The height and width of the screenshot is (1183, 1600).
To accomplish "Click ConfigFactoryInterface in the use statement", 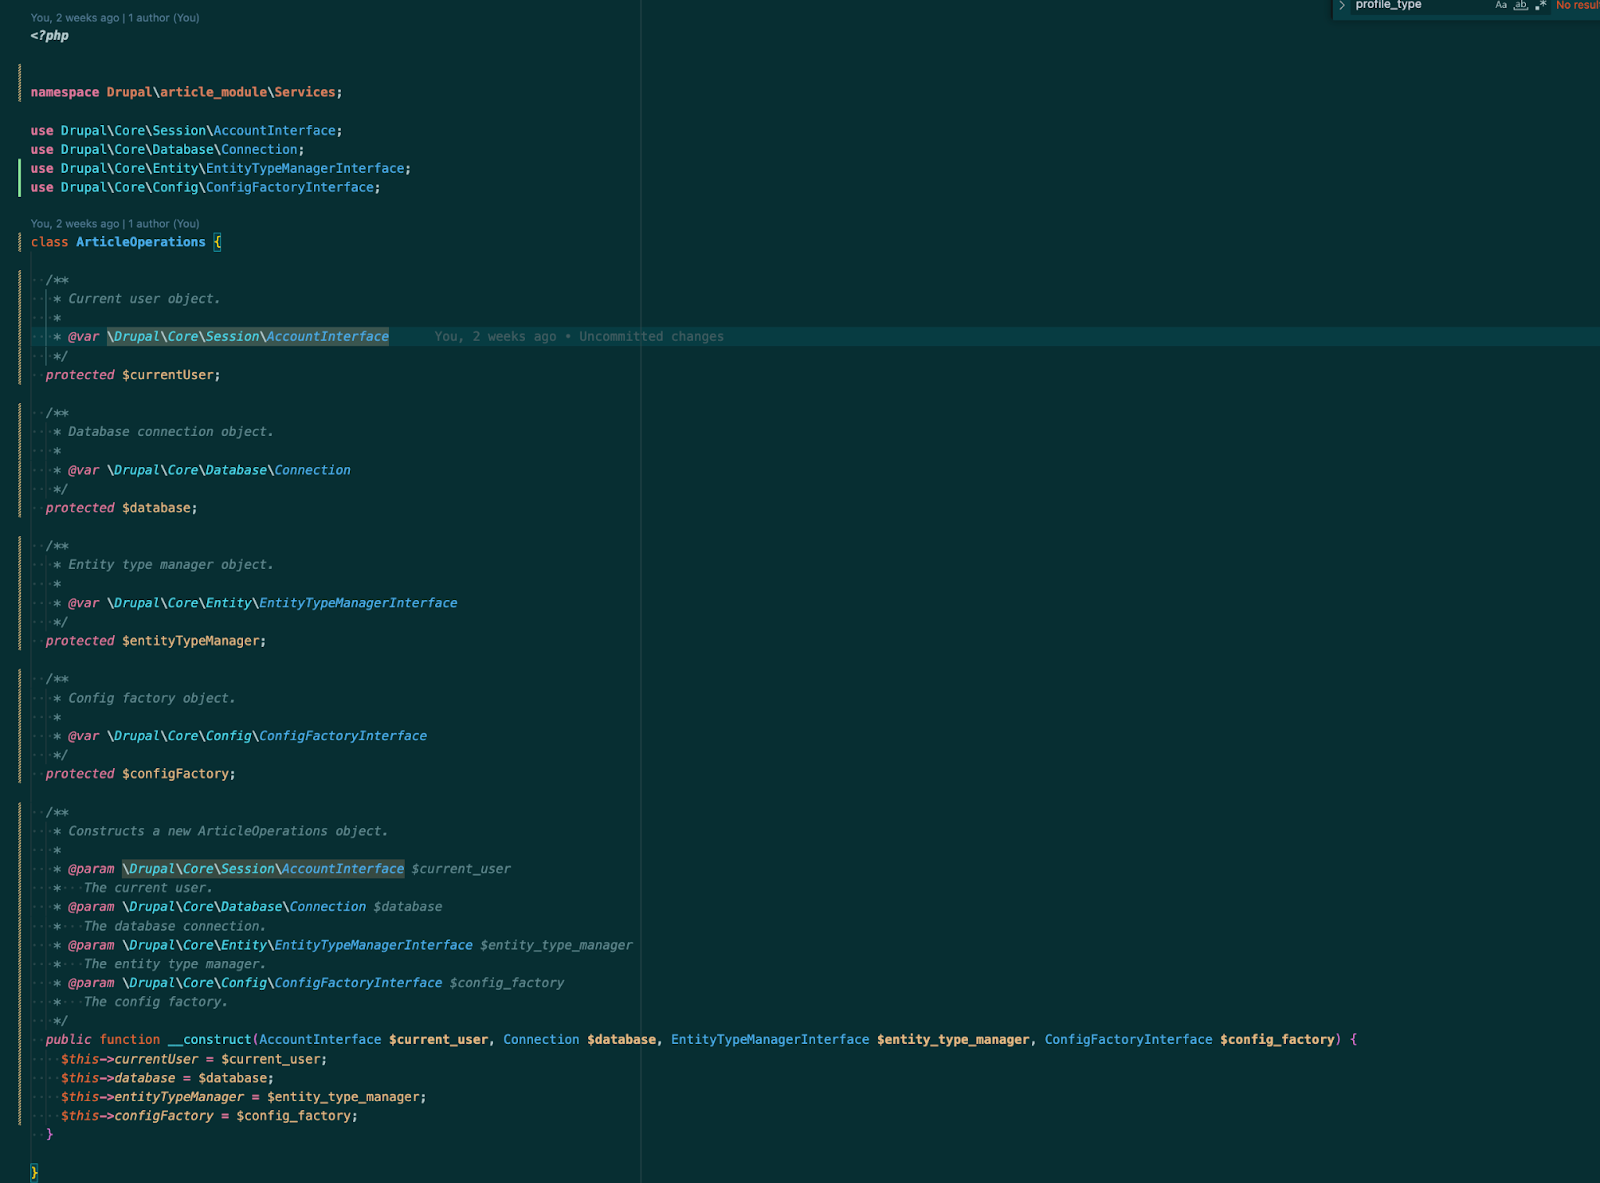I will 290,188.
